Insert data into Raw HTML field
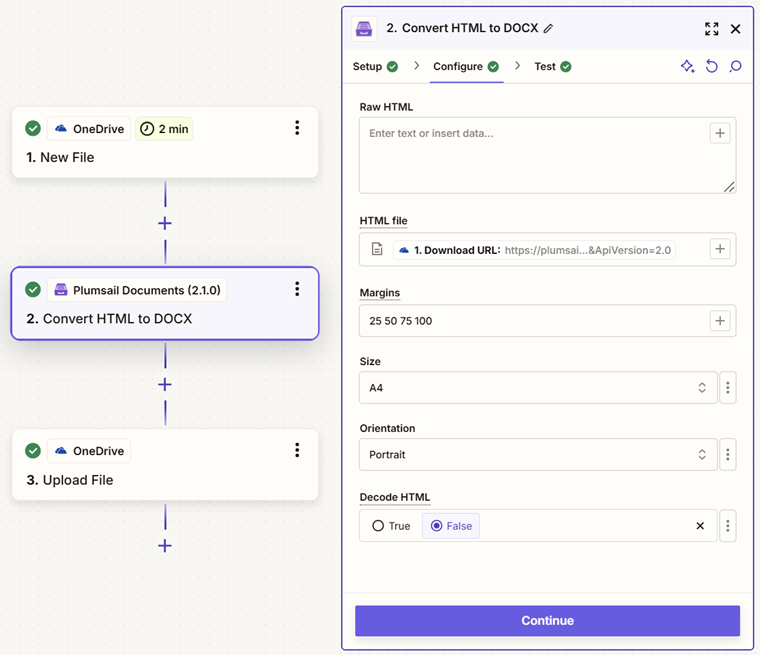760x655 pixels. [720, 133]
